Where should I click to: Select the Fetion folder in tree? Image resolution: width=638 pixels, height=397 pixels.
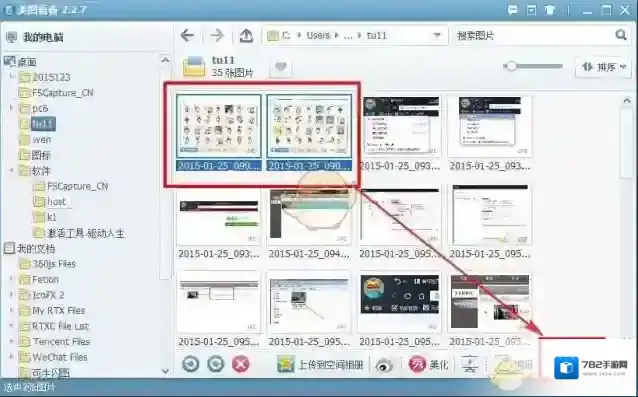tap(45, 279)
